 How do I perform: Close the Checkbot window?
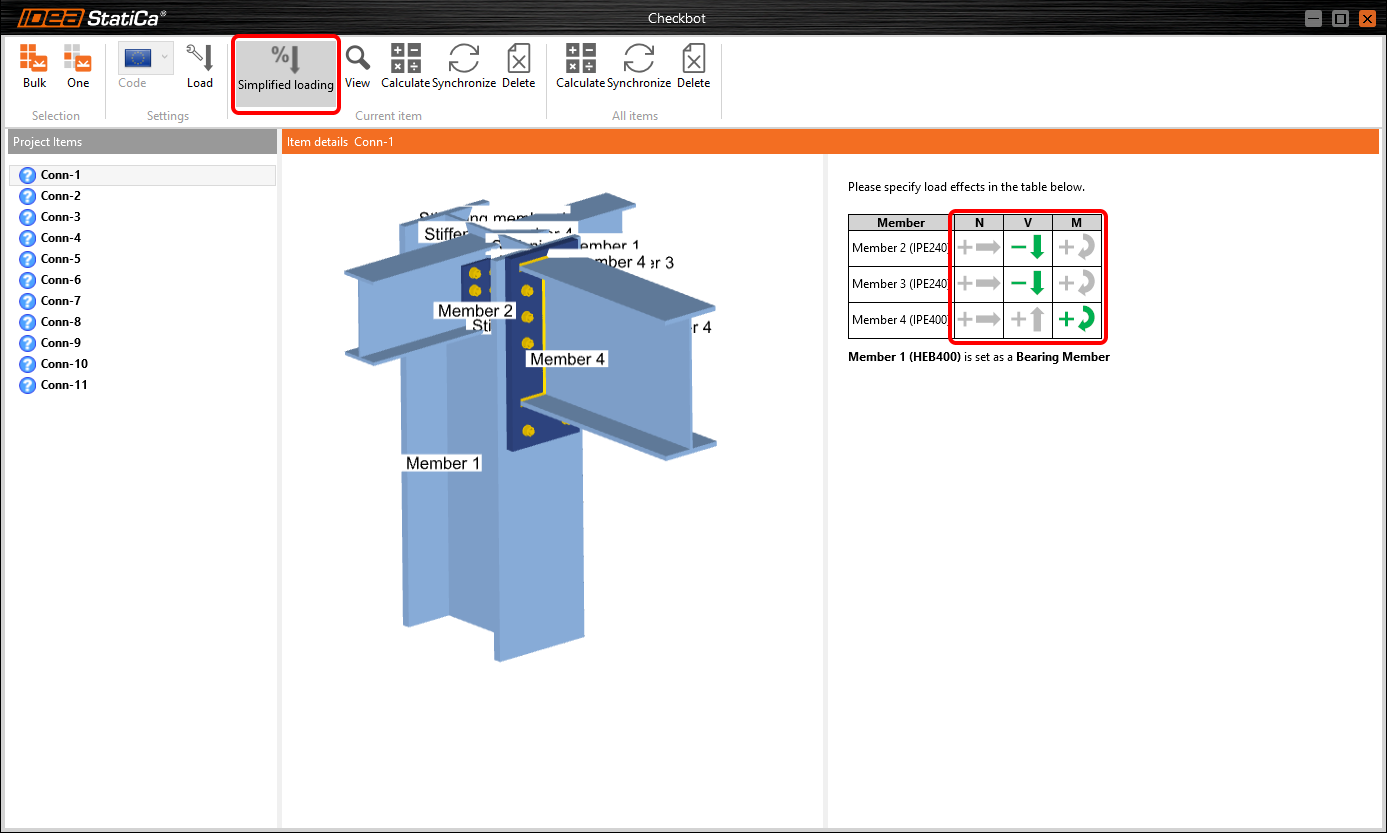(1367, 19)
